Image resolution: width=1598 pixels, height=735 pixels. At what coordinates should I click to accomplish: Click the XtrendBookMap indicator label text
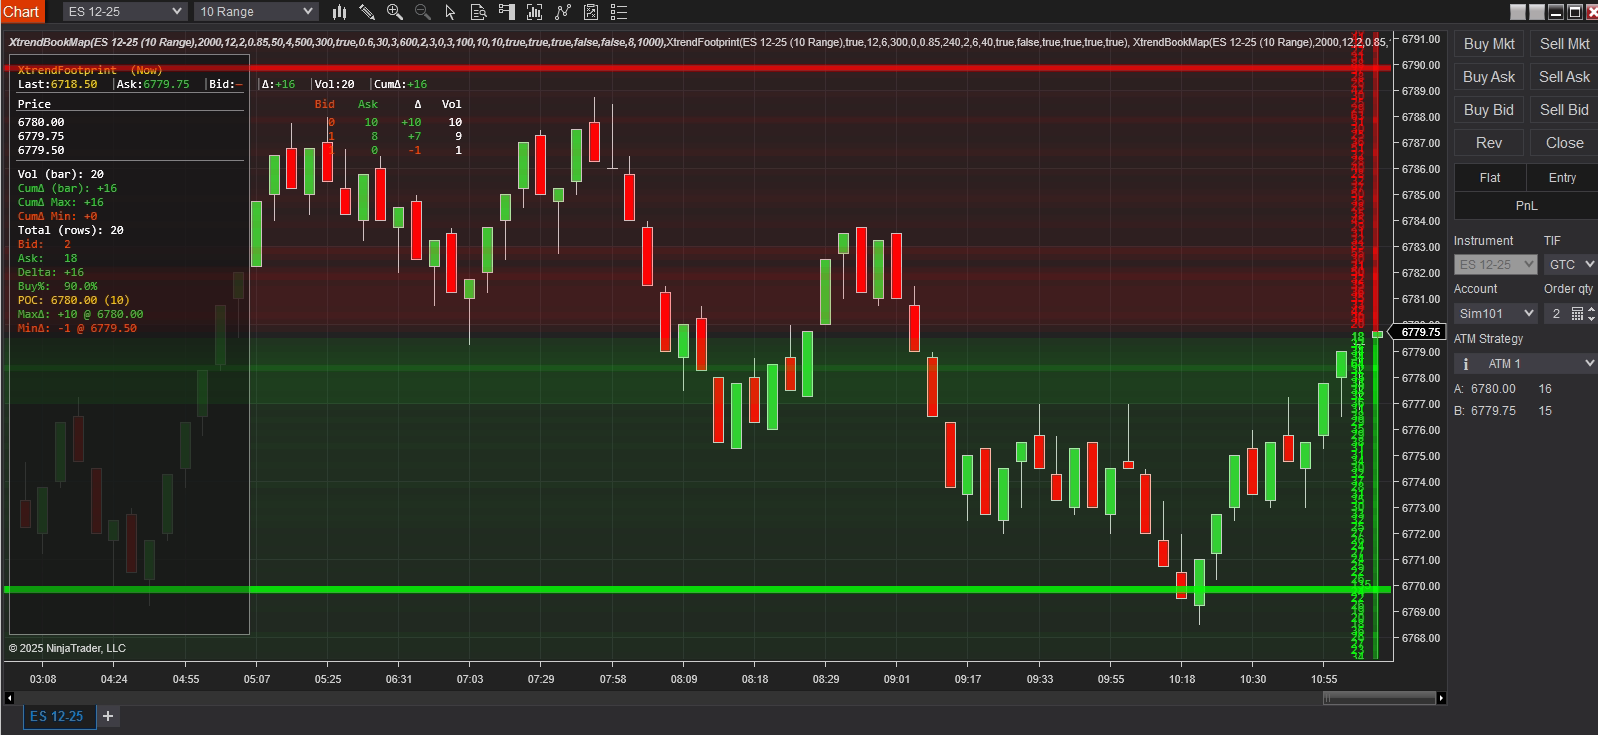[336, 42]
